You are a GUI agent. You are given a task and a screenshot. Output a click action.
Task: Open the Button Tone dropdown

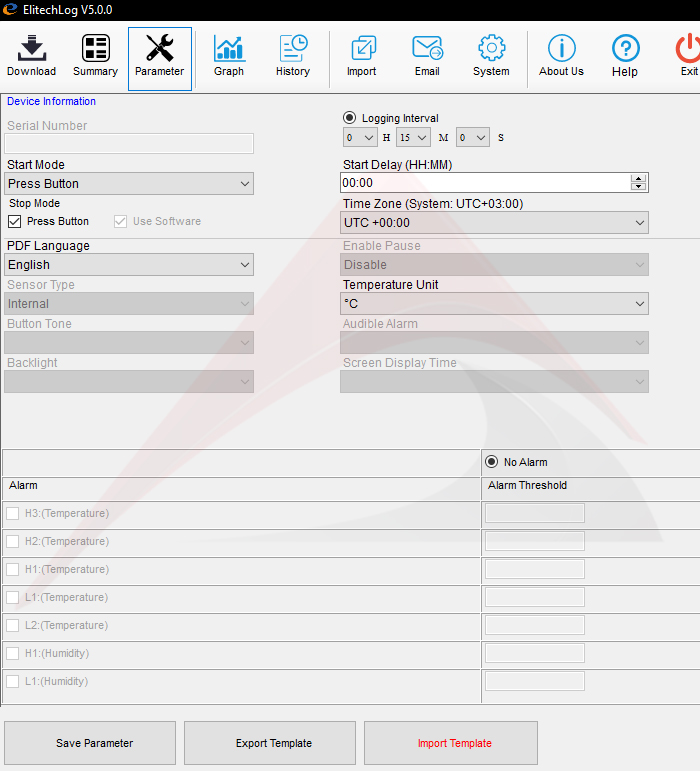(x=129, y=343)
